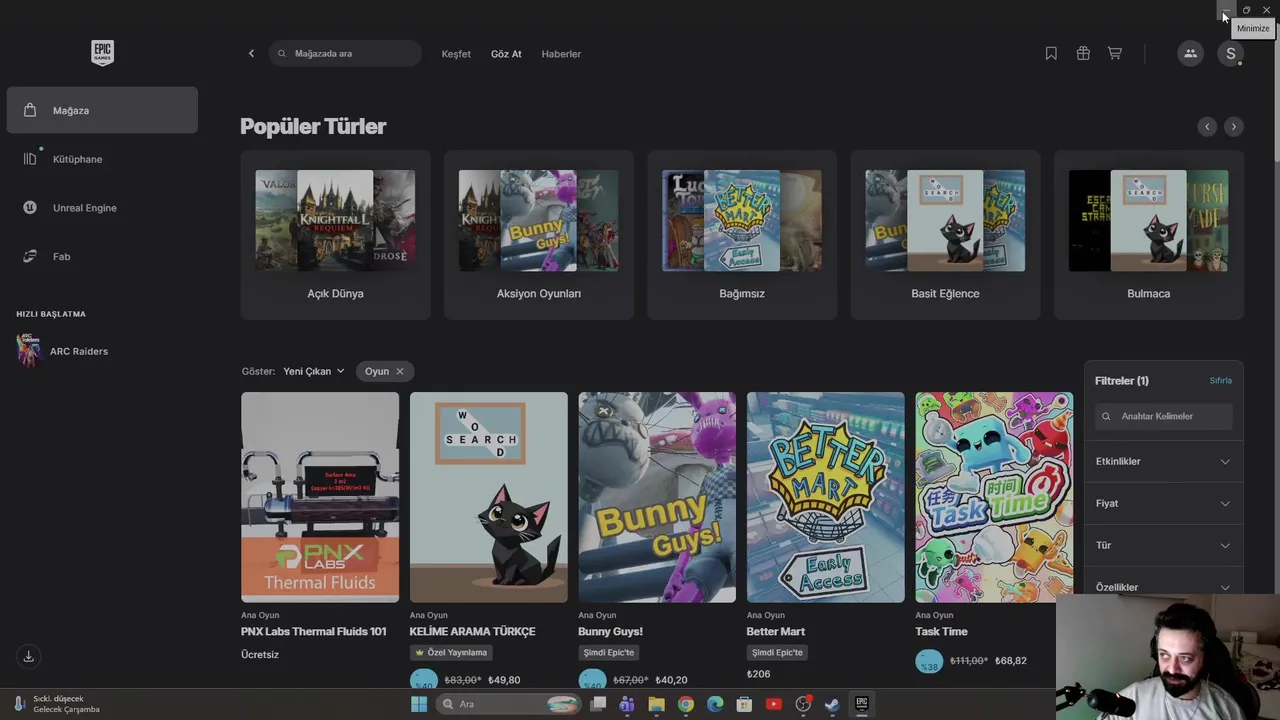Open Task Time cover image

click(x=994, y=497)
